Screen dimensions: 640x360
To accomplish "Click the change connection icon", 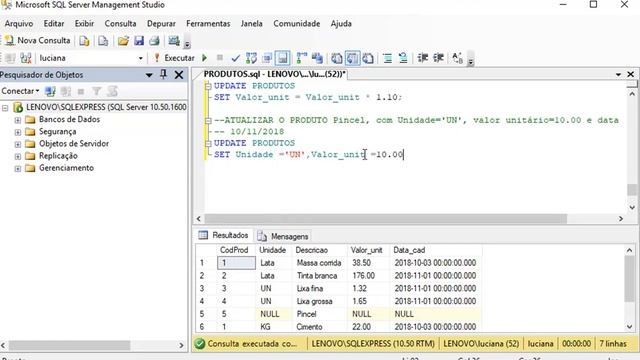I will coord(26,58).
